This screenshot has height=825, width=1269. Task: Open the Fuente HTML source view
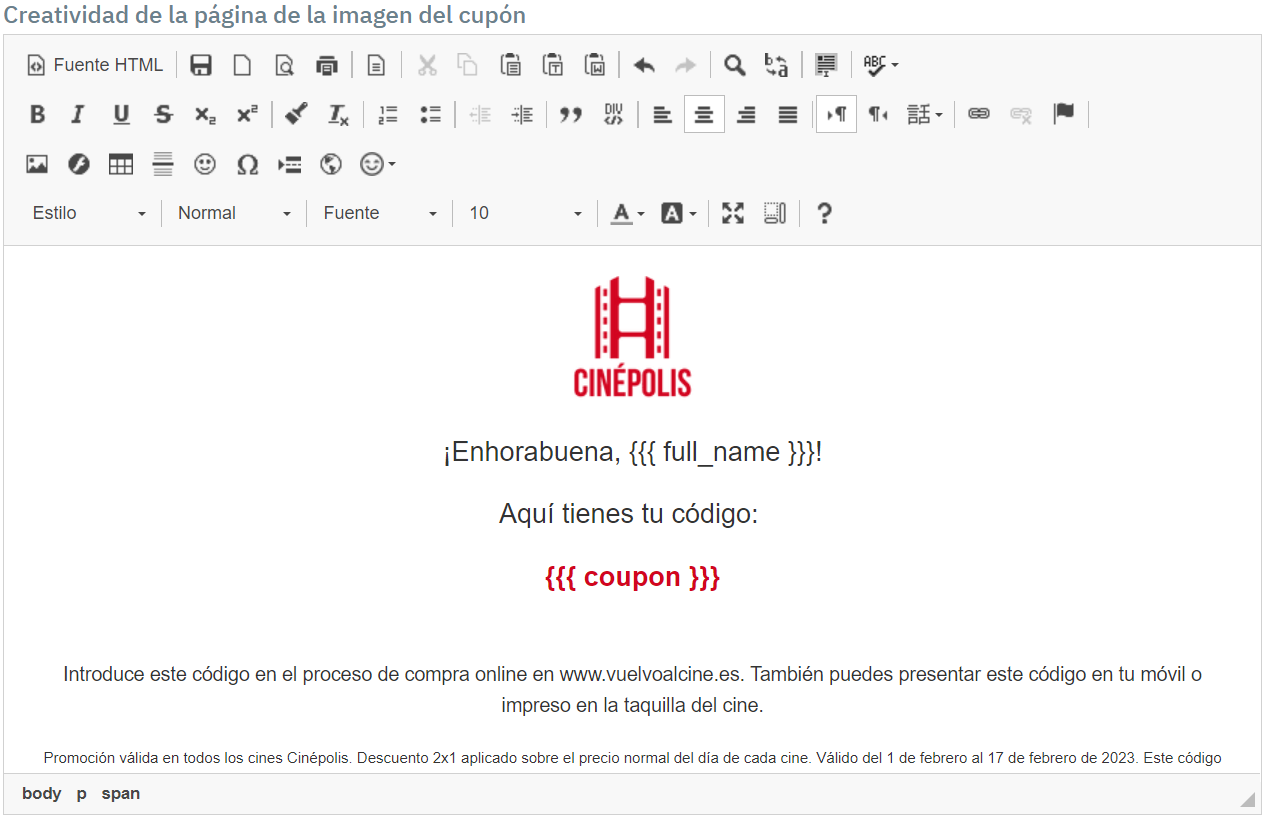95,65
